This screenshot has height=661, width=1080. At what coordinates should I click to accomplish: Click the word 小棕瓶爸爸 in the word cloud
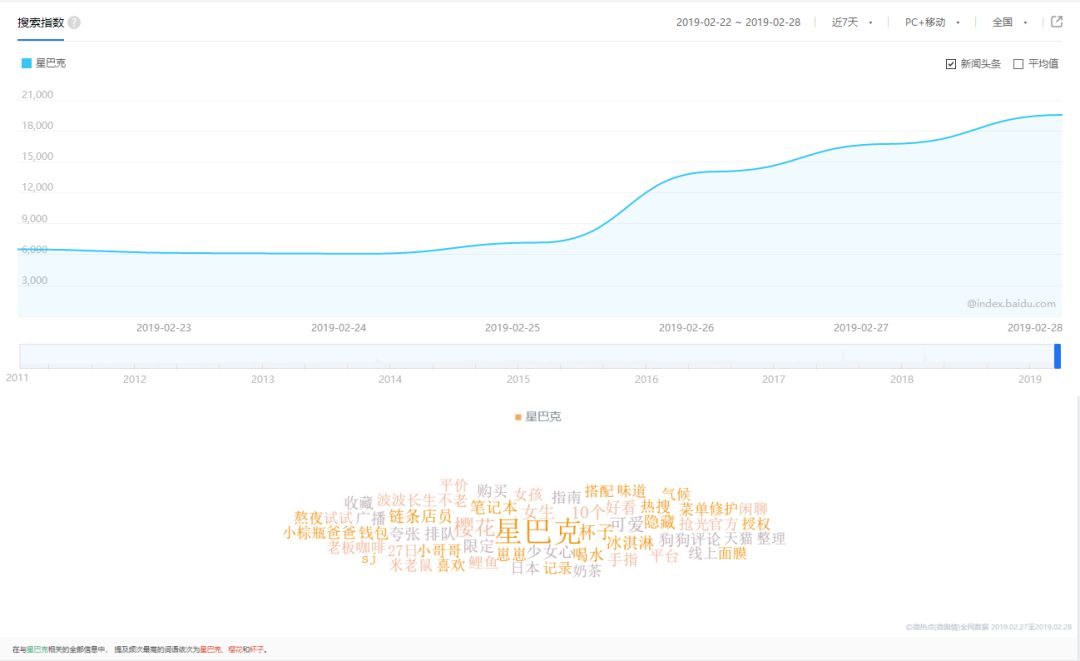point(320,533)
